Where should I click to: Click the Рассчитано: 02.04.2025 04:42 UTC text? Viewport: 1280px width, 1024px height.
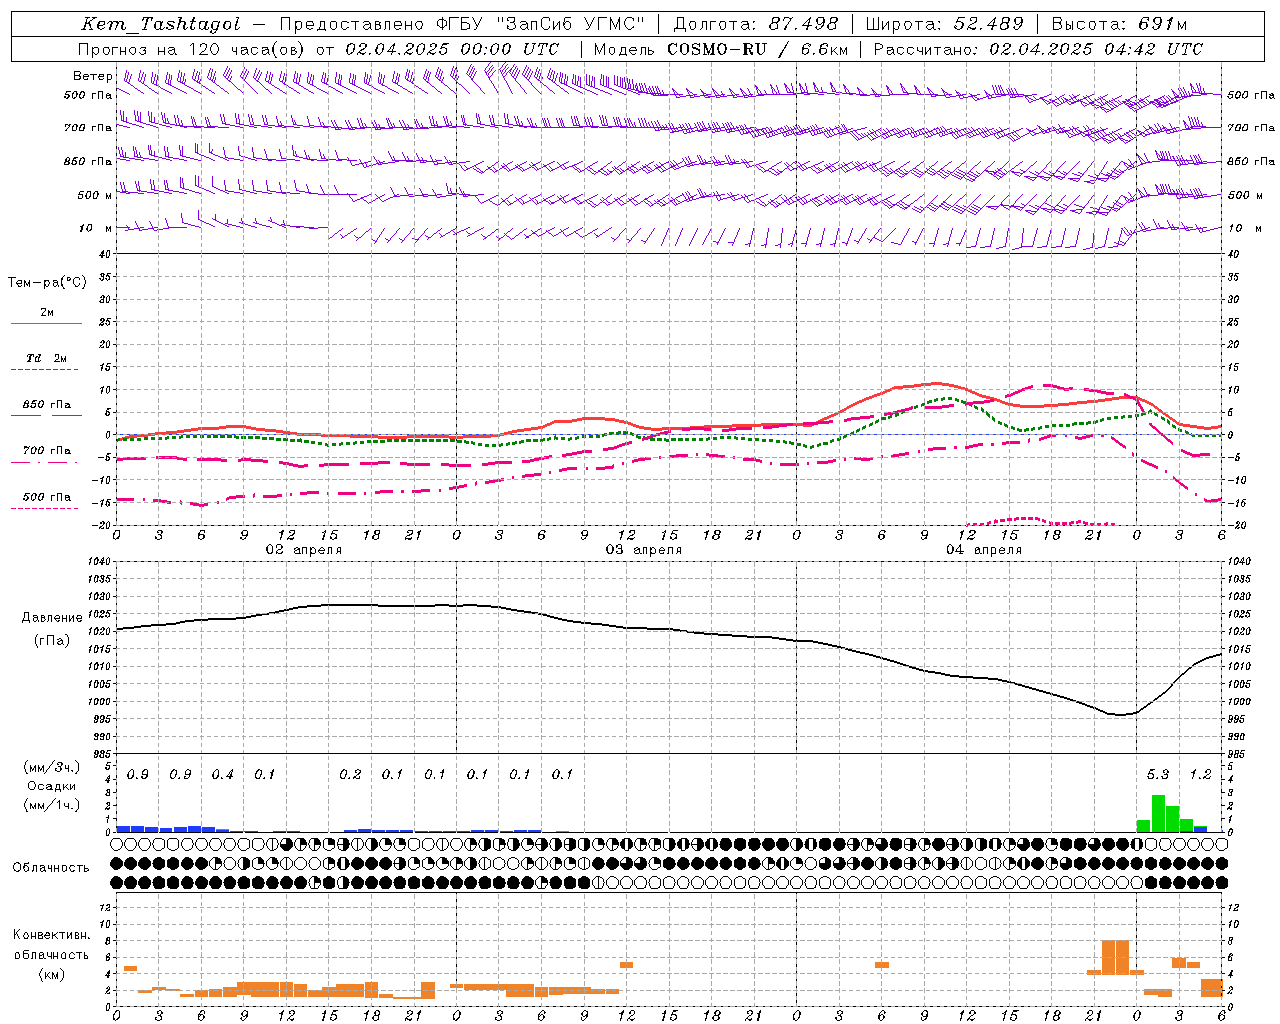tap(1038, 49)
